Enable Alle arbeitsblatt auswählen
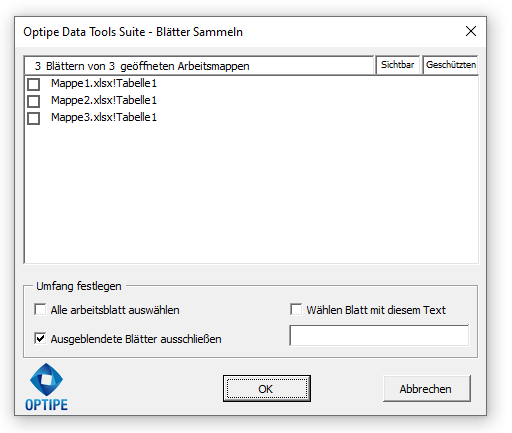Screen dimensions: 512x433 pyautogui.click(x=40, y=309)
